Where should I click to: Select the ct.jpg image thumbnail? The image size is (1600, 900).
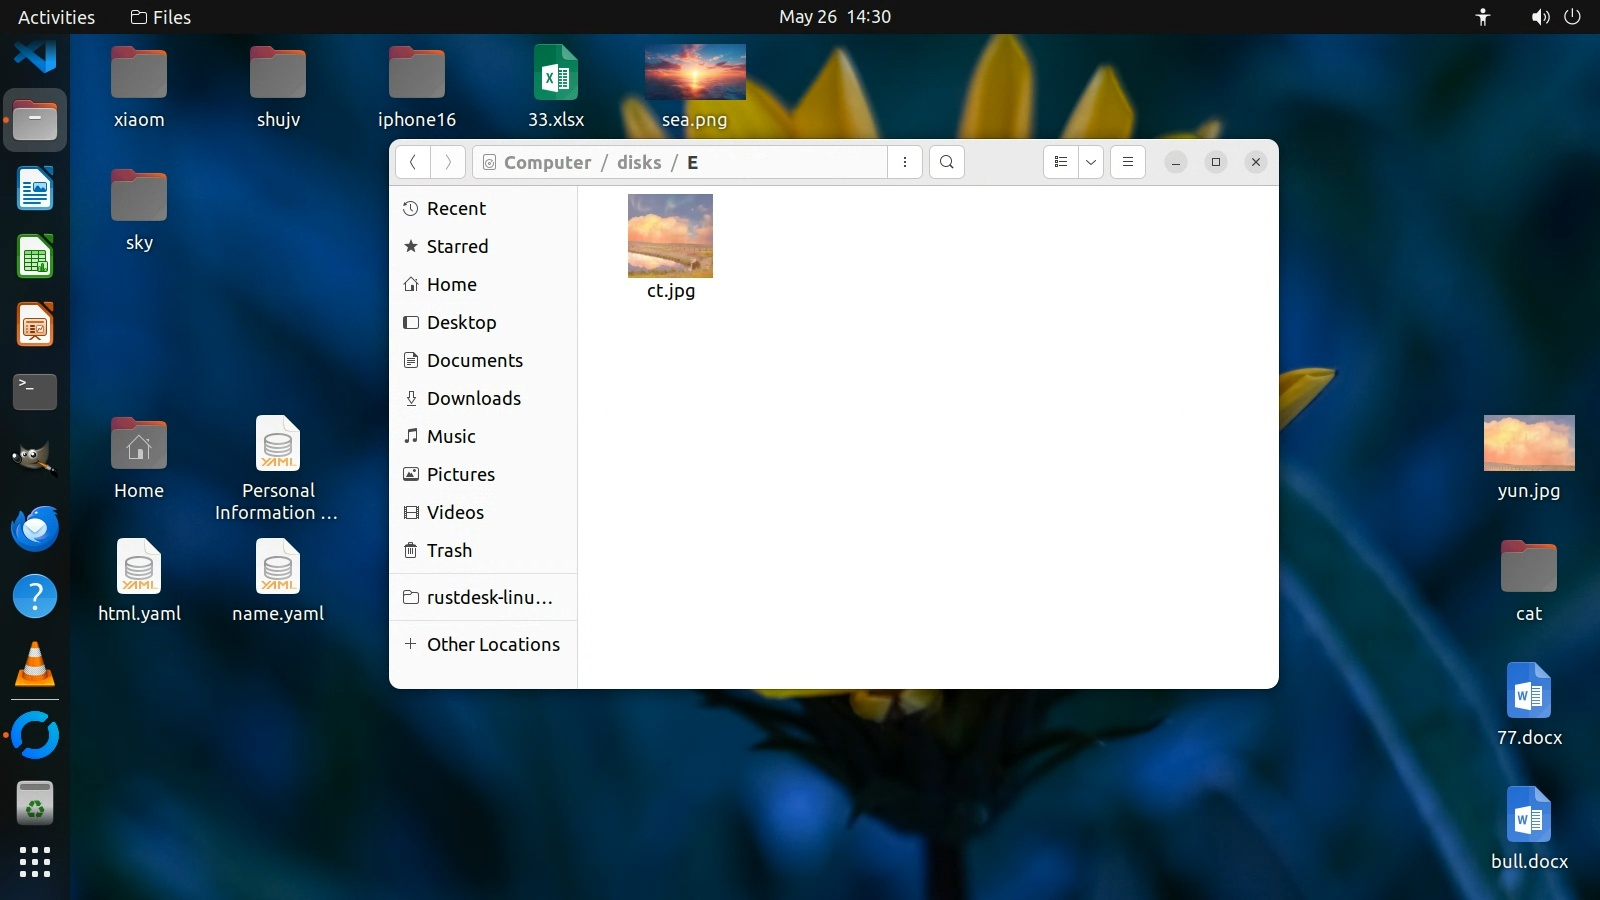[x=670, y=237]
